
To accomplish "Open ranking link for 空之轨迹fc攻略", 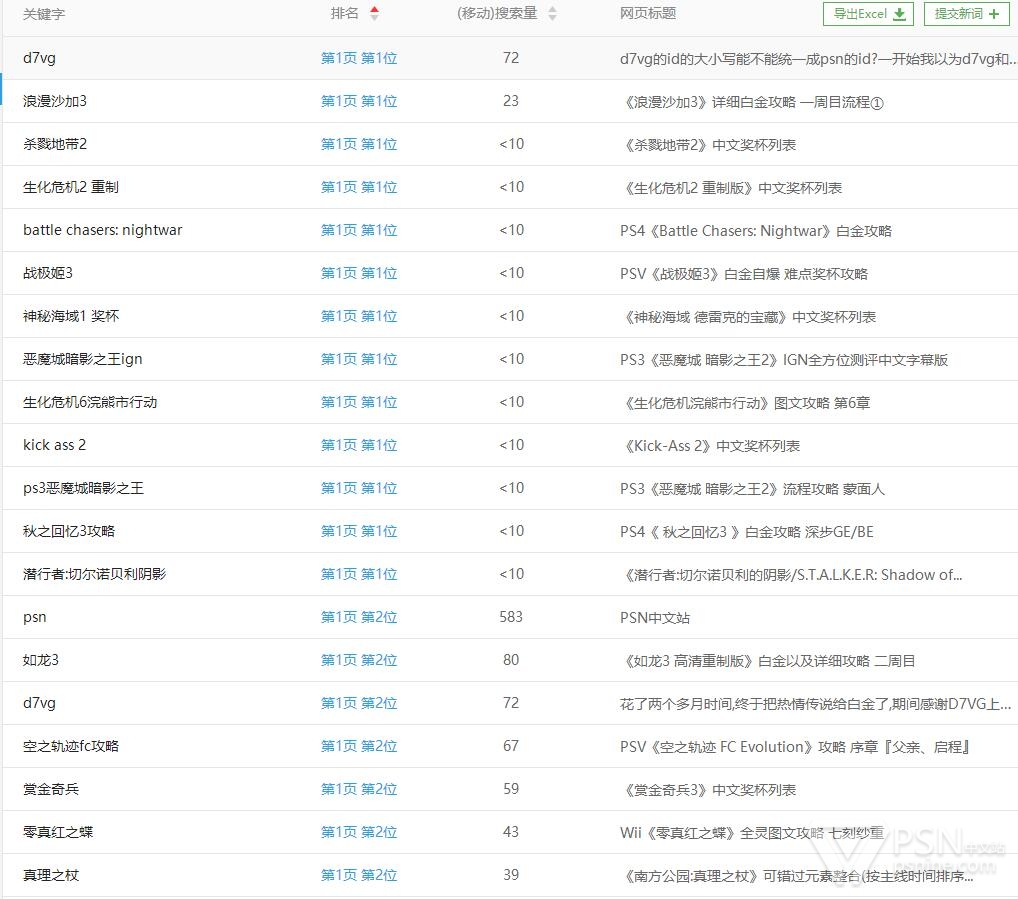I will (359, 746).
